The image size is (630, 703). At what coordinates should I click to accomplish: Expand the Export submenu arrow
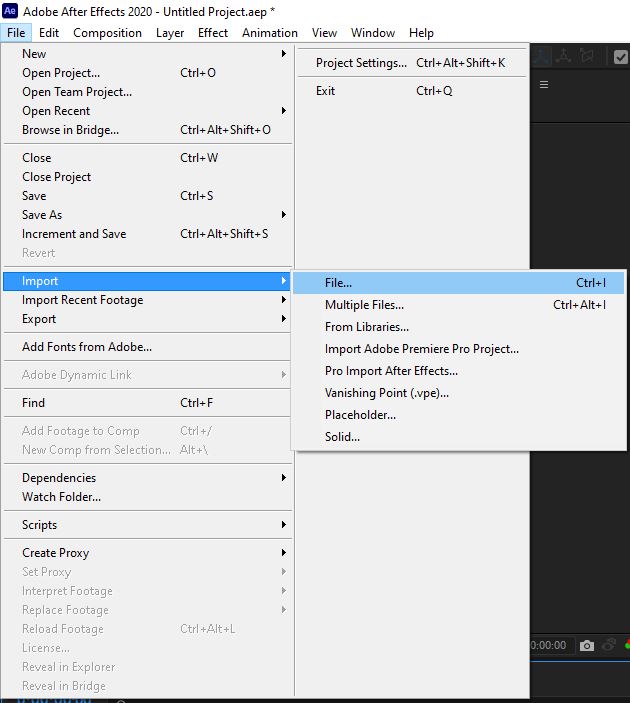point(283,319)
